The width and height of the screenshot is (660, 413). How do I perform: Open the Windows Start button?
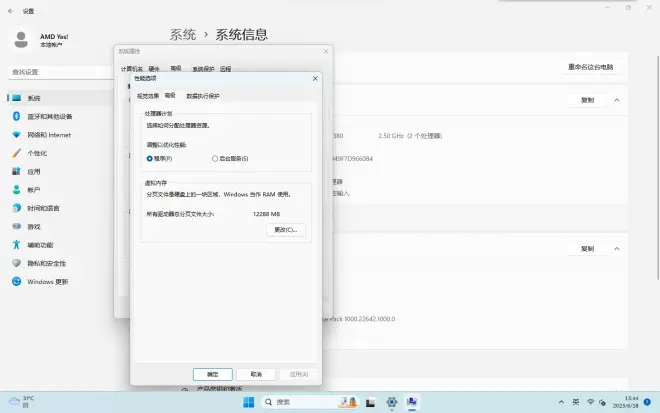pyautogui.click(x=248, y=402)
